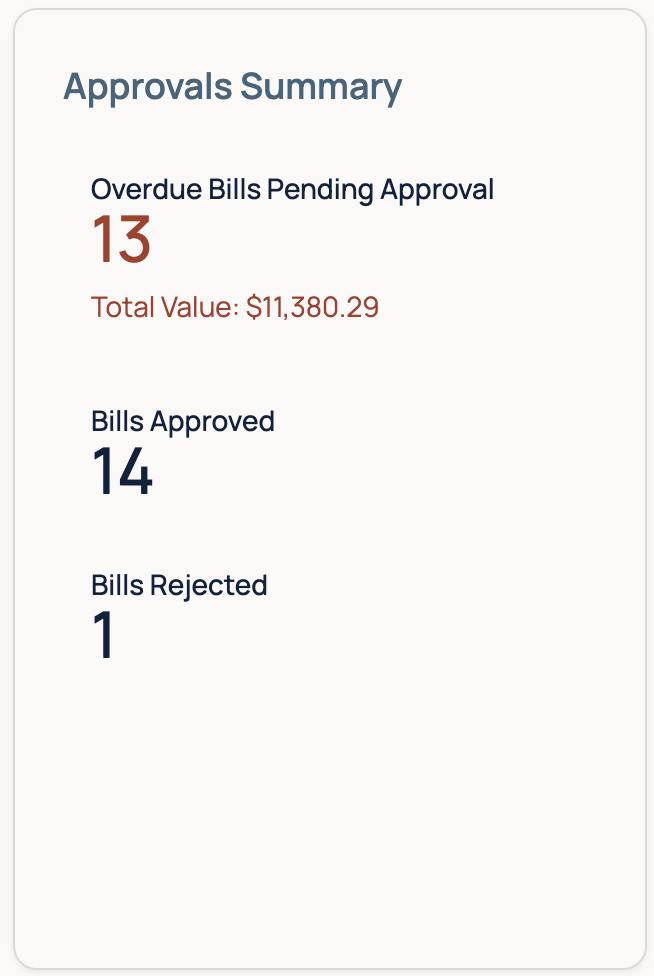The height and width of the screenshot is (976, 654).
Task: Click the rejected bills count 1
Action: point(103,634)
